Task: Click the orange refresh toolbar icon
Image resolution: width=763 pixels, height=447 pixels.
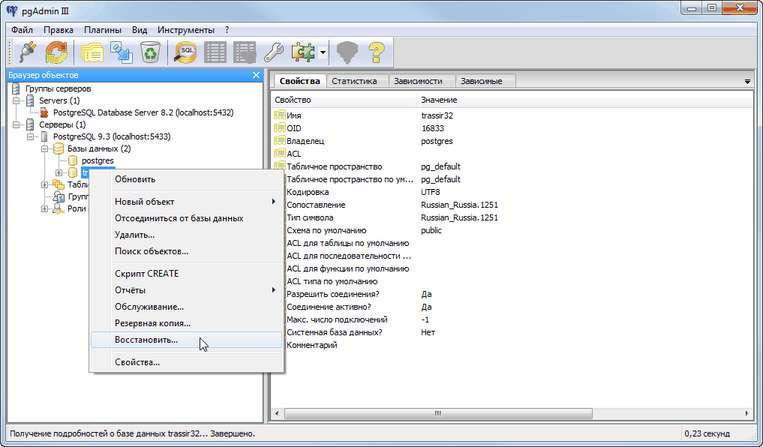Action: point(57,51)
